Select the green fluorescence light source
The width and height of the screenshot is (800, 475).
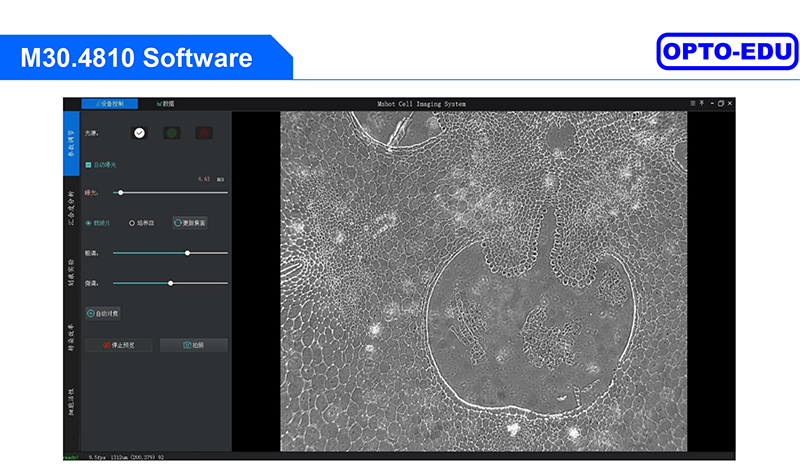point(172,133)
